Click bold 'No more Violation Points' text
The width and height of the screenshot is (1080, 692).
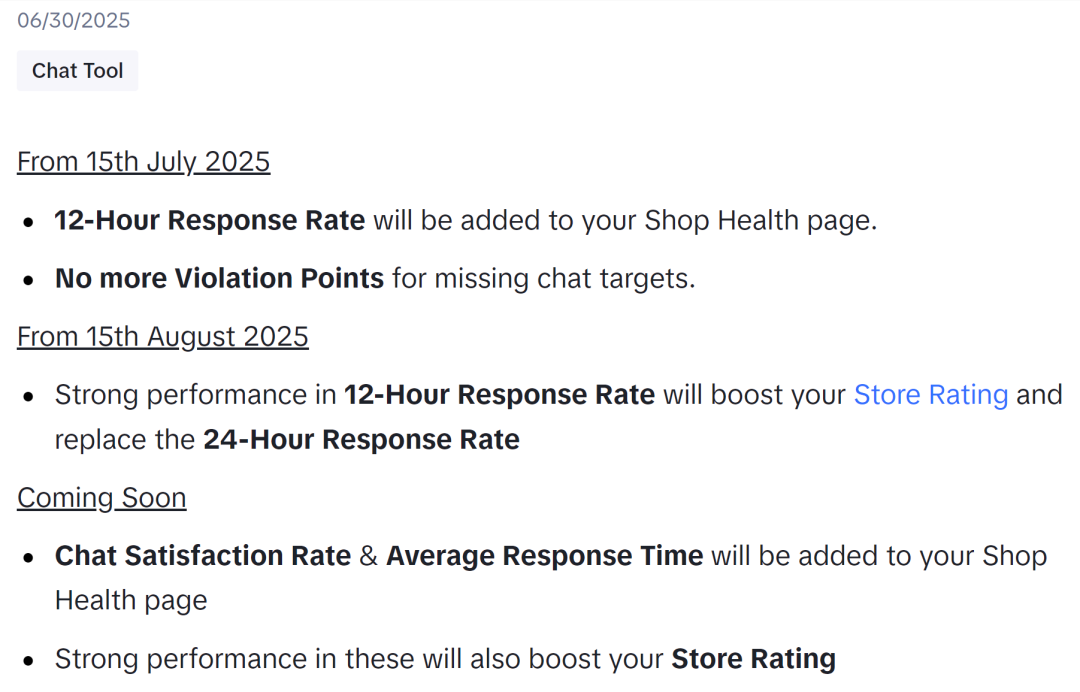pyautogui.click(x=219, y=278)
